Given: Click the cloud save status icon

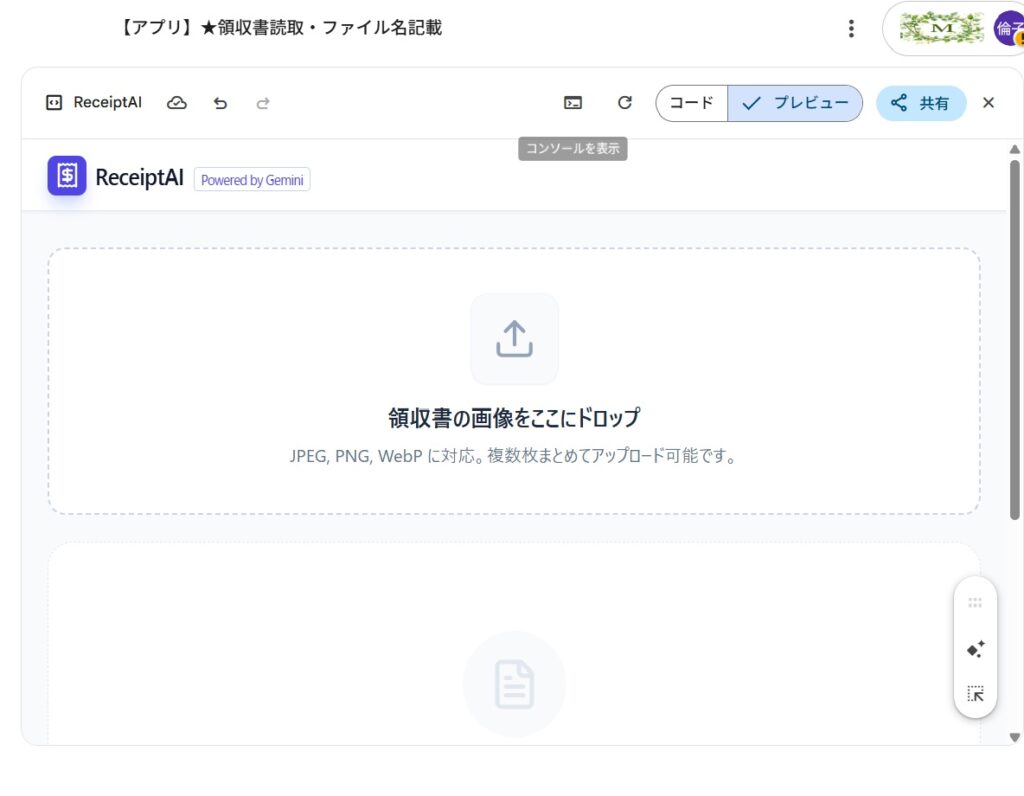Looking at the screenshot, I should [177, 102].
